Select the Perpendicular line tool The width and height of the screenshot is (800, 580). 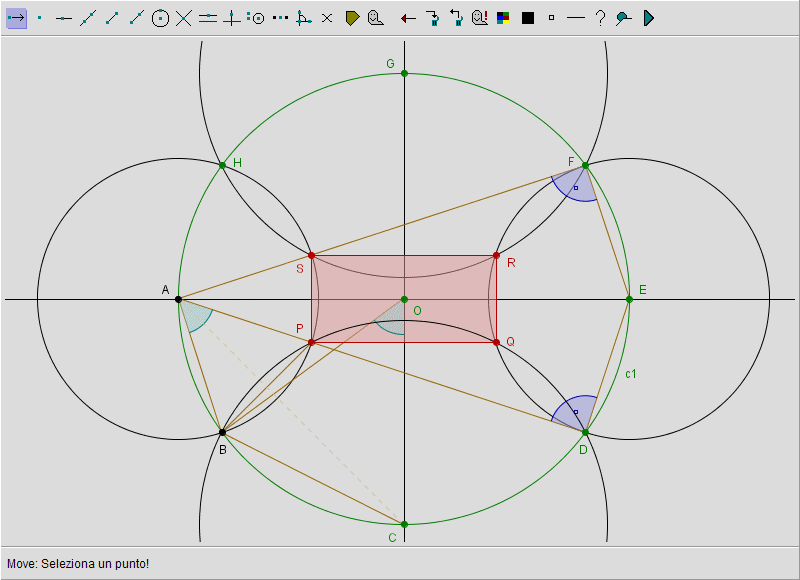tap(232, 18)
